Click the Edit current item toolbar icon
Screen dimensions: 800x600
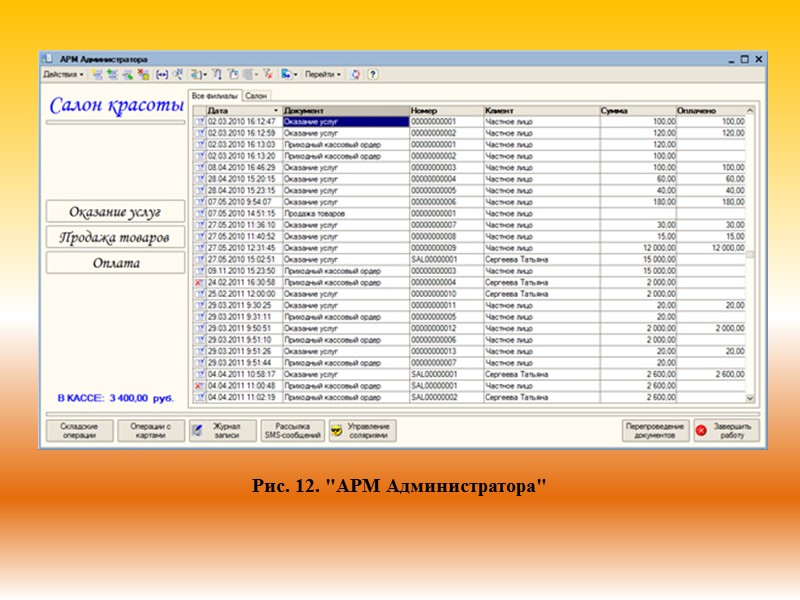pyautogui.click(x=128, y=74)
